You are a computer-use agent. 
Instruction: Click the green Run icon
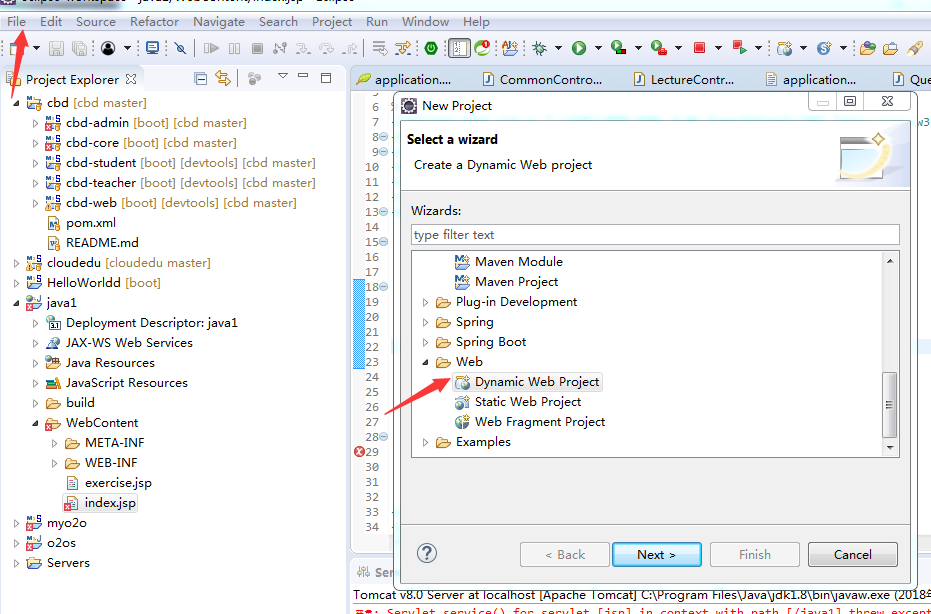tap(579, 48)
